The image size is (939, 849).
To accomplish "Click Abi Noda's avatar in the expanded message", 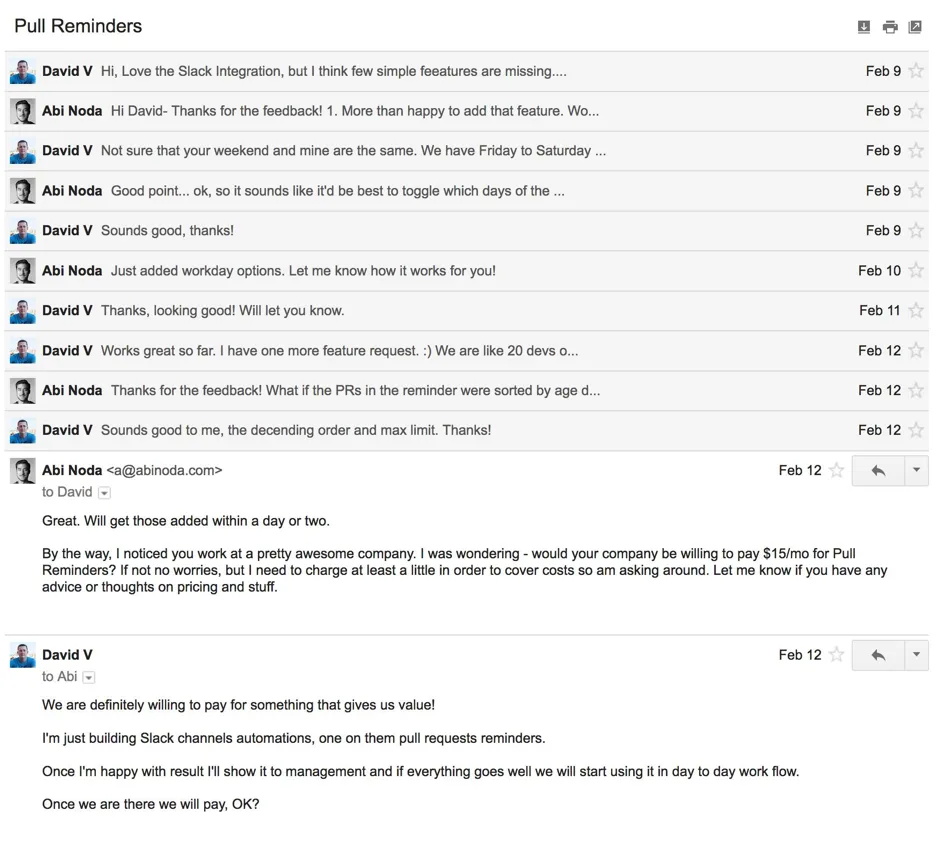I will coord(23,471).
